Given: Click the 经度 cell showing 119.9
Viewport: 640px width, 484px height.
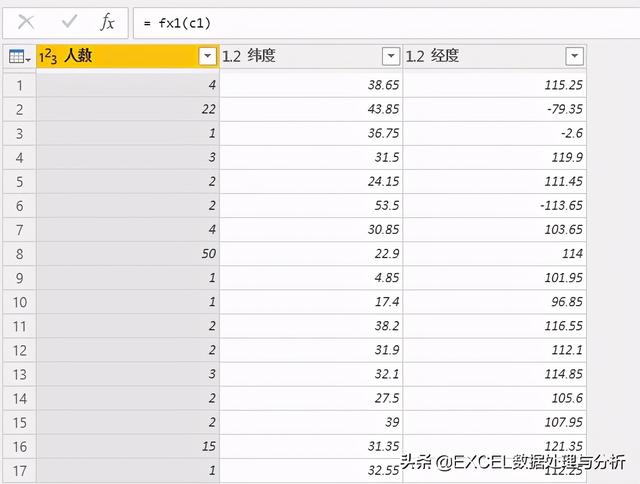Looking at the screenshot, I should [494, 157].
